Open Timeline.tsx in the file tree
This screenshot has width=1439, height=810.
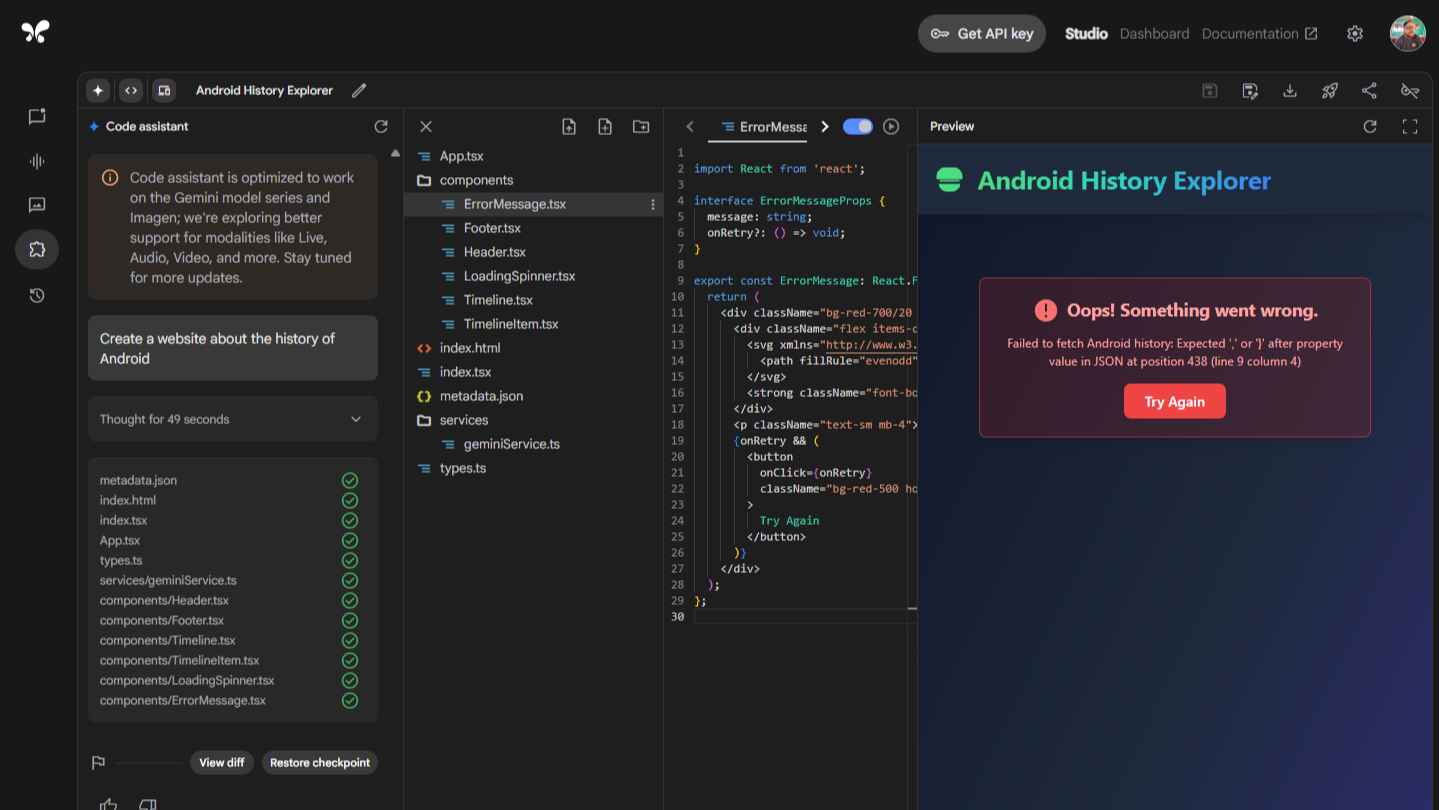(498, 300)
